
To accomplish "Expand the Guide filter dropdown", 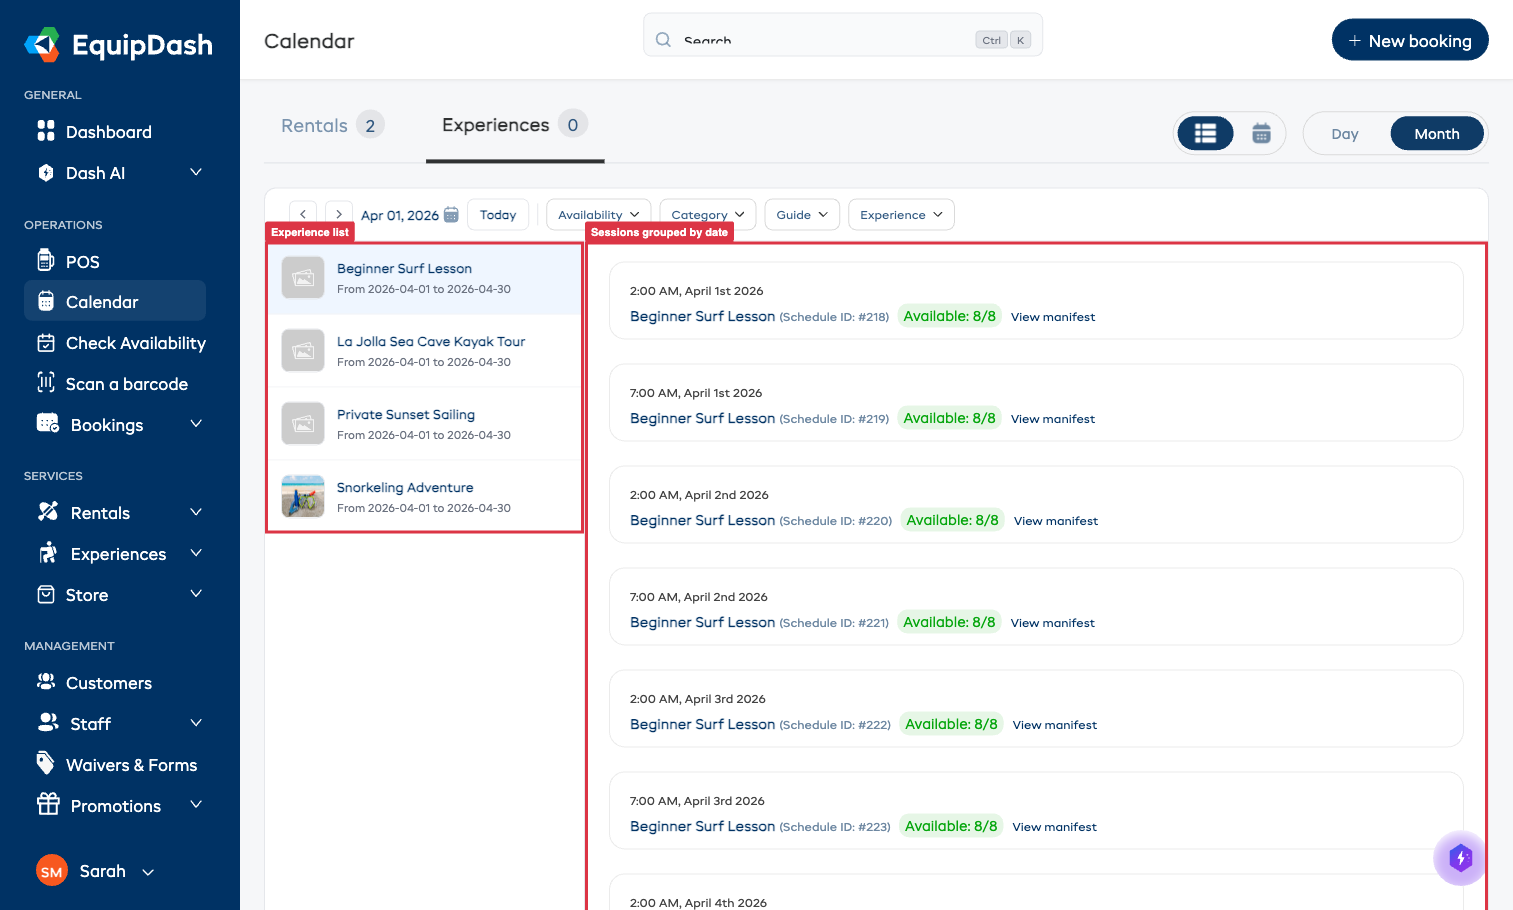I will coord(801,214).
